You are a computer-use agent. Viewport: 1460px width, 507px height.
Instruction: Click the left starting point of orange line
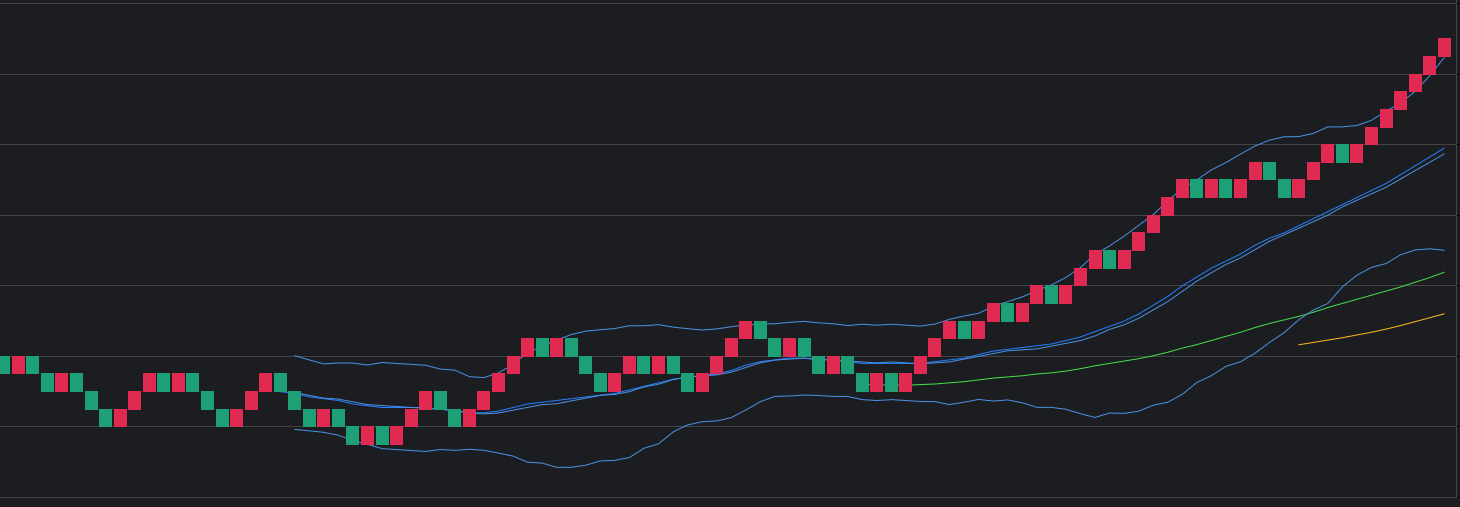pyautogui.click(x=1300, y=345)
